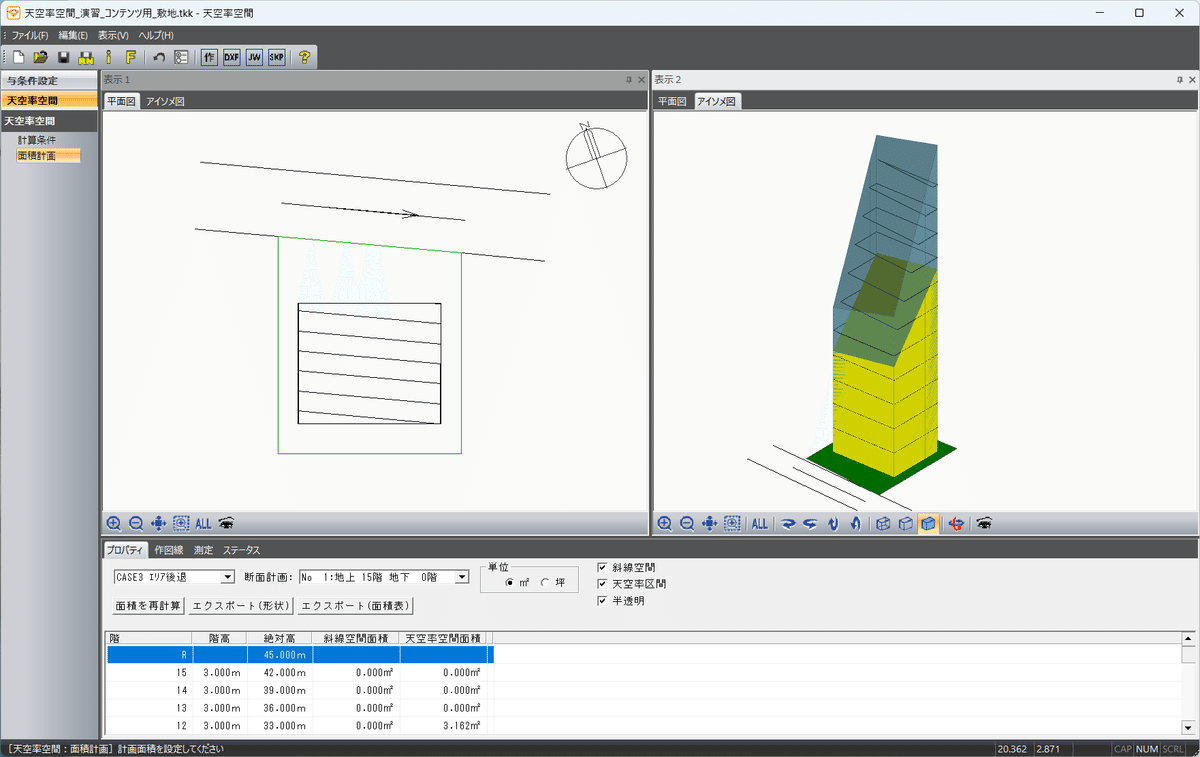Rotate 表示2 view right arrow

coord(788,523)
